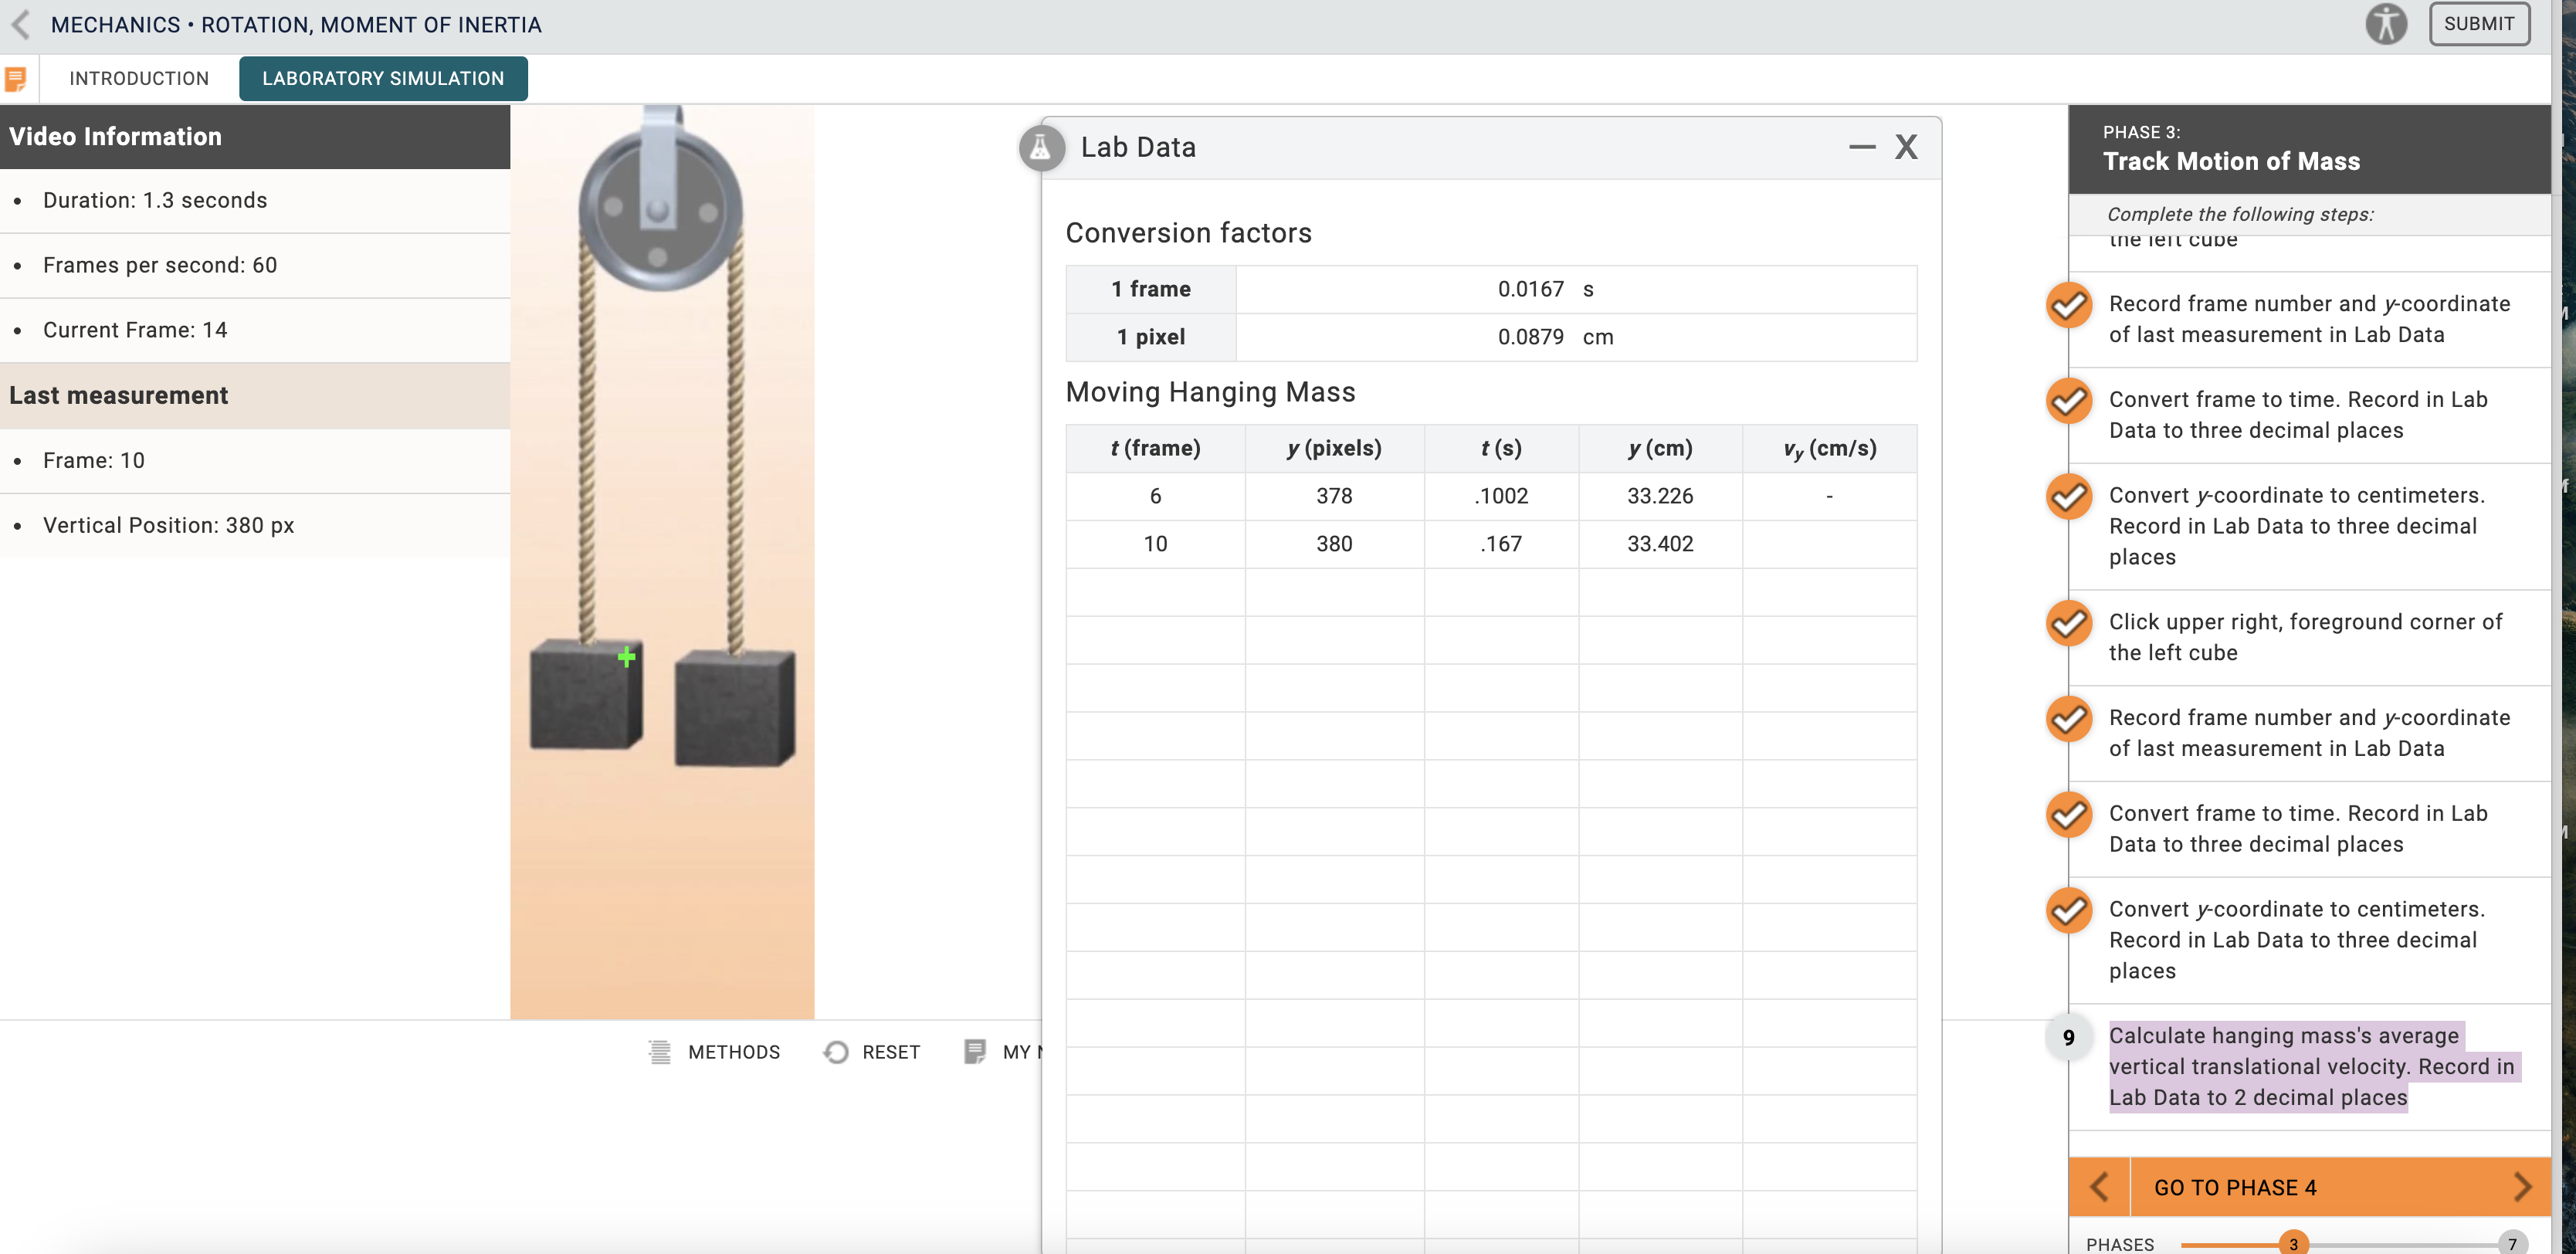Go to previous phase with left chevron
The width and height of the screenshot is (2576, 1254).
coord(2099,1187)
